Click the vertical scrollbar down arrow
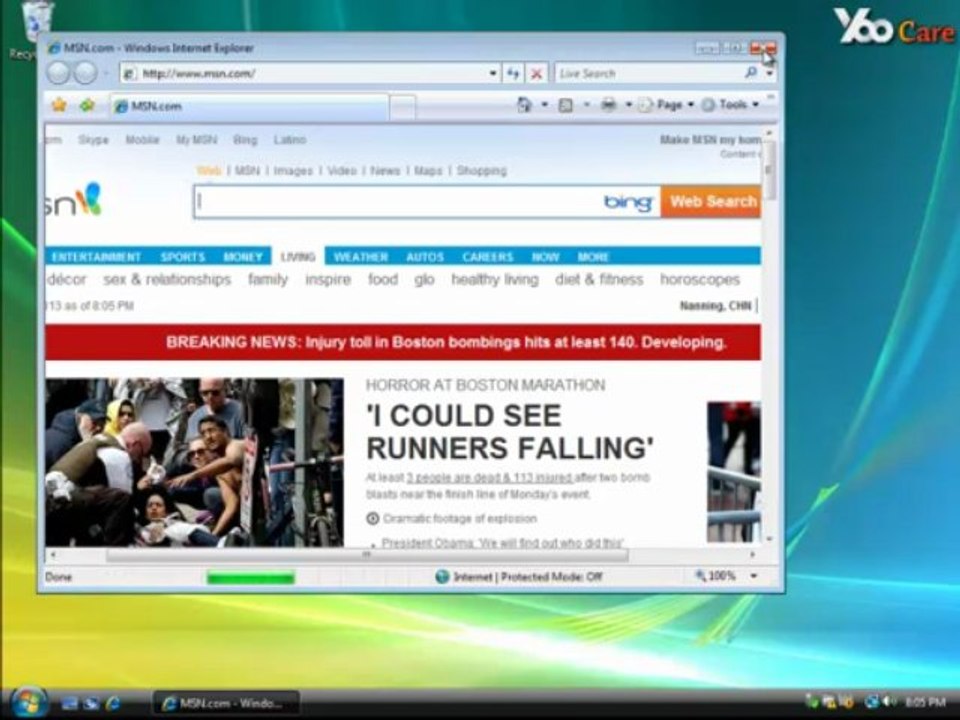Viewport: 960px width, 720px height. (x=770, y=539)
